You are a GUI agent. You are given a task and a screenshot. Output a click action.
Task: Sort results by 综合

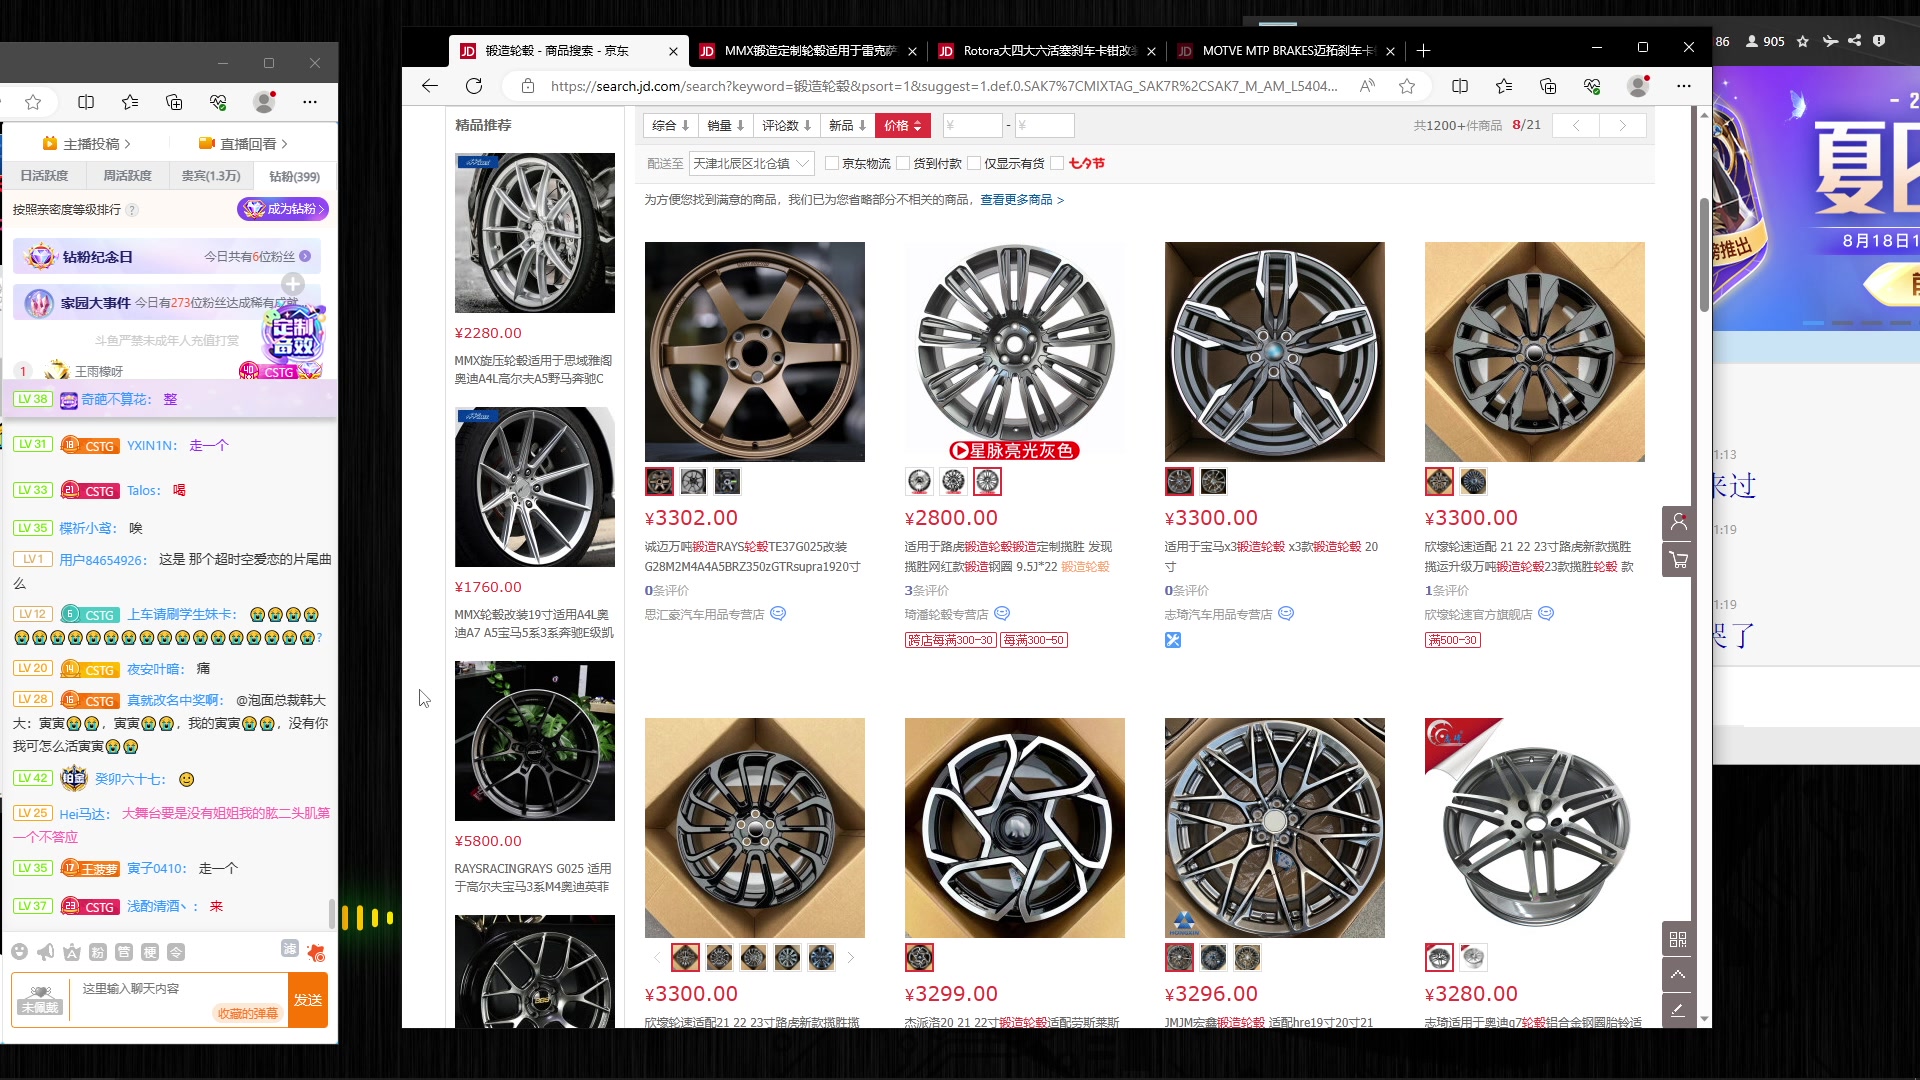[670, 125]
